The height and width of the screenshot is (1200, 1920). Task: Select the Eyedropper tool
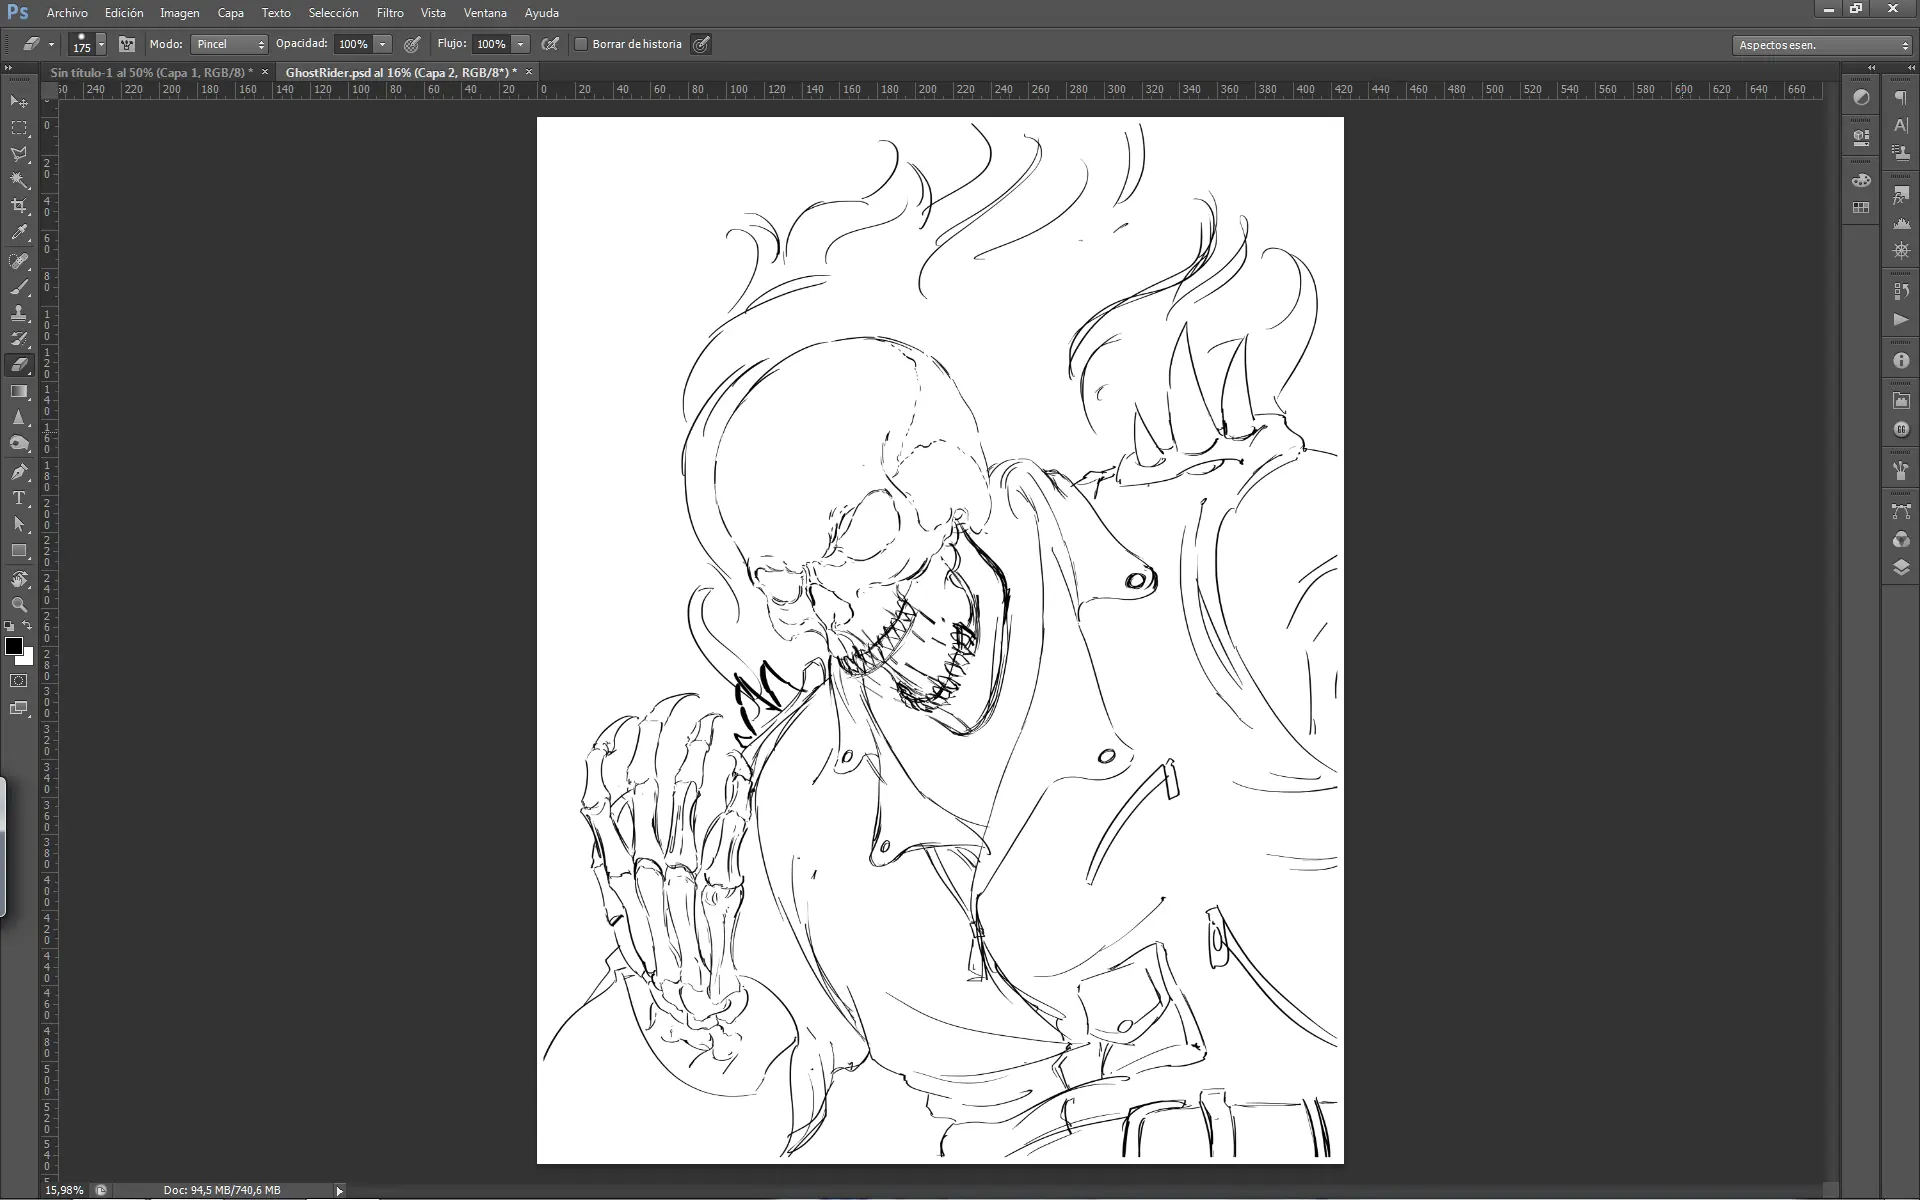[19, 233]
